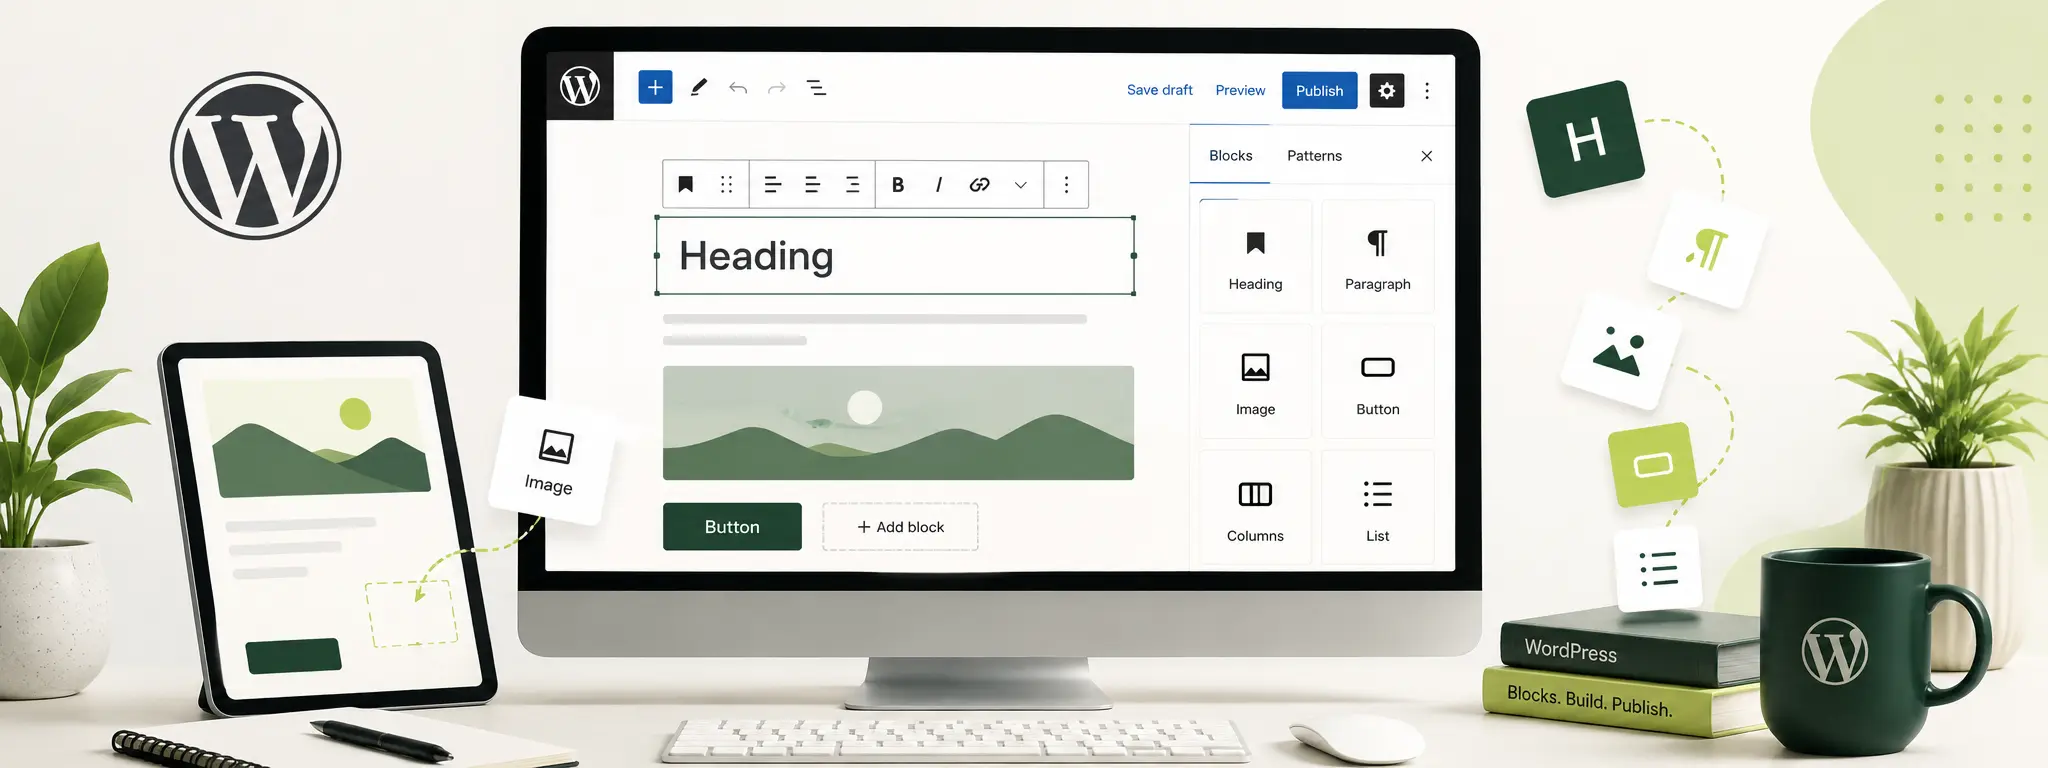Click the dark green button on tablet
The width and height of the screenshot is (2048, 768).
click(294, 656)
